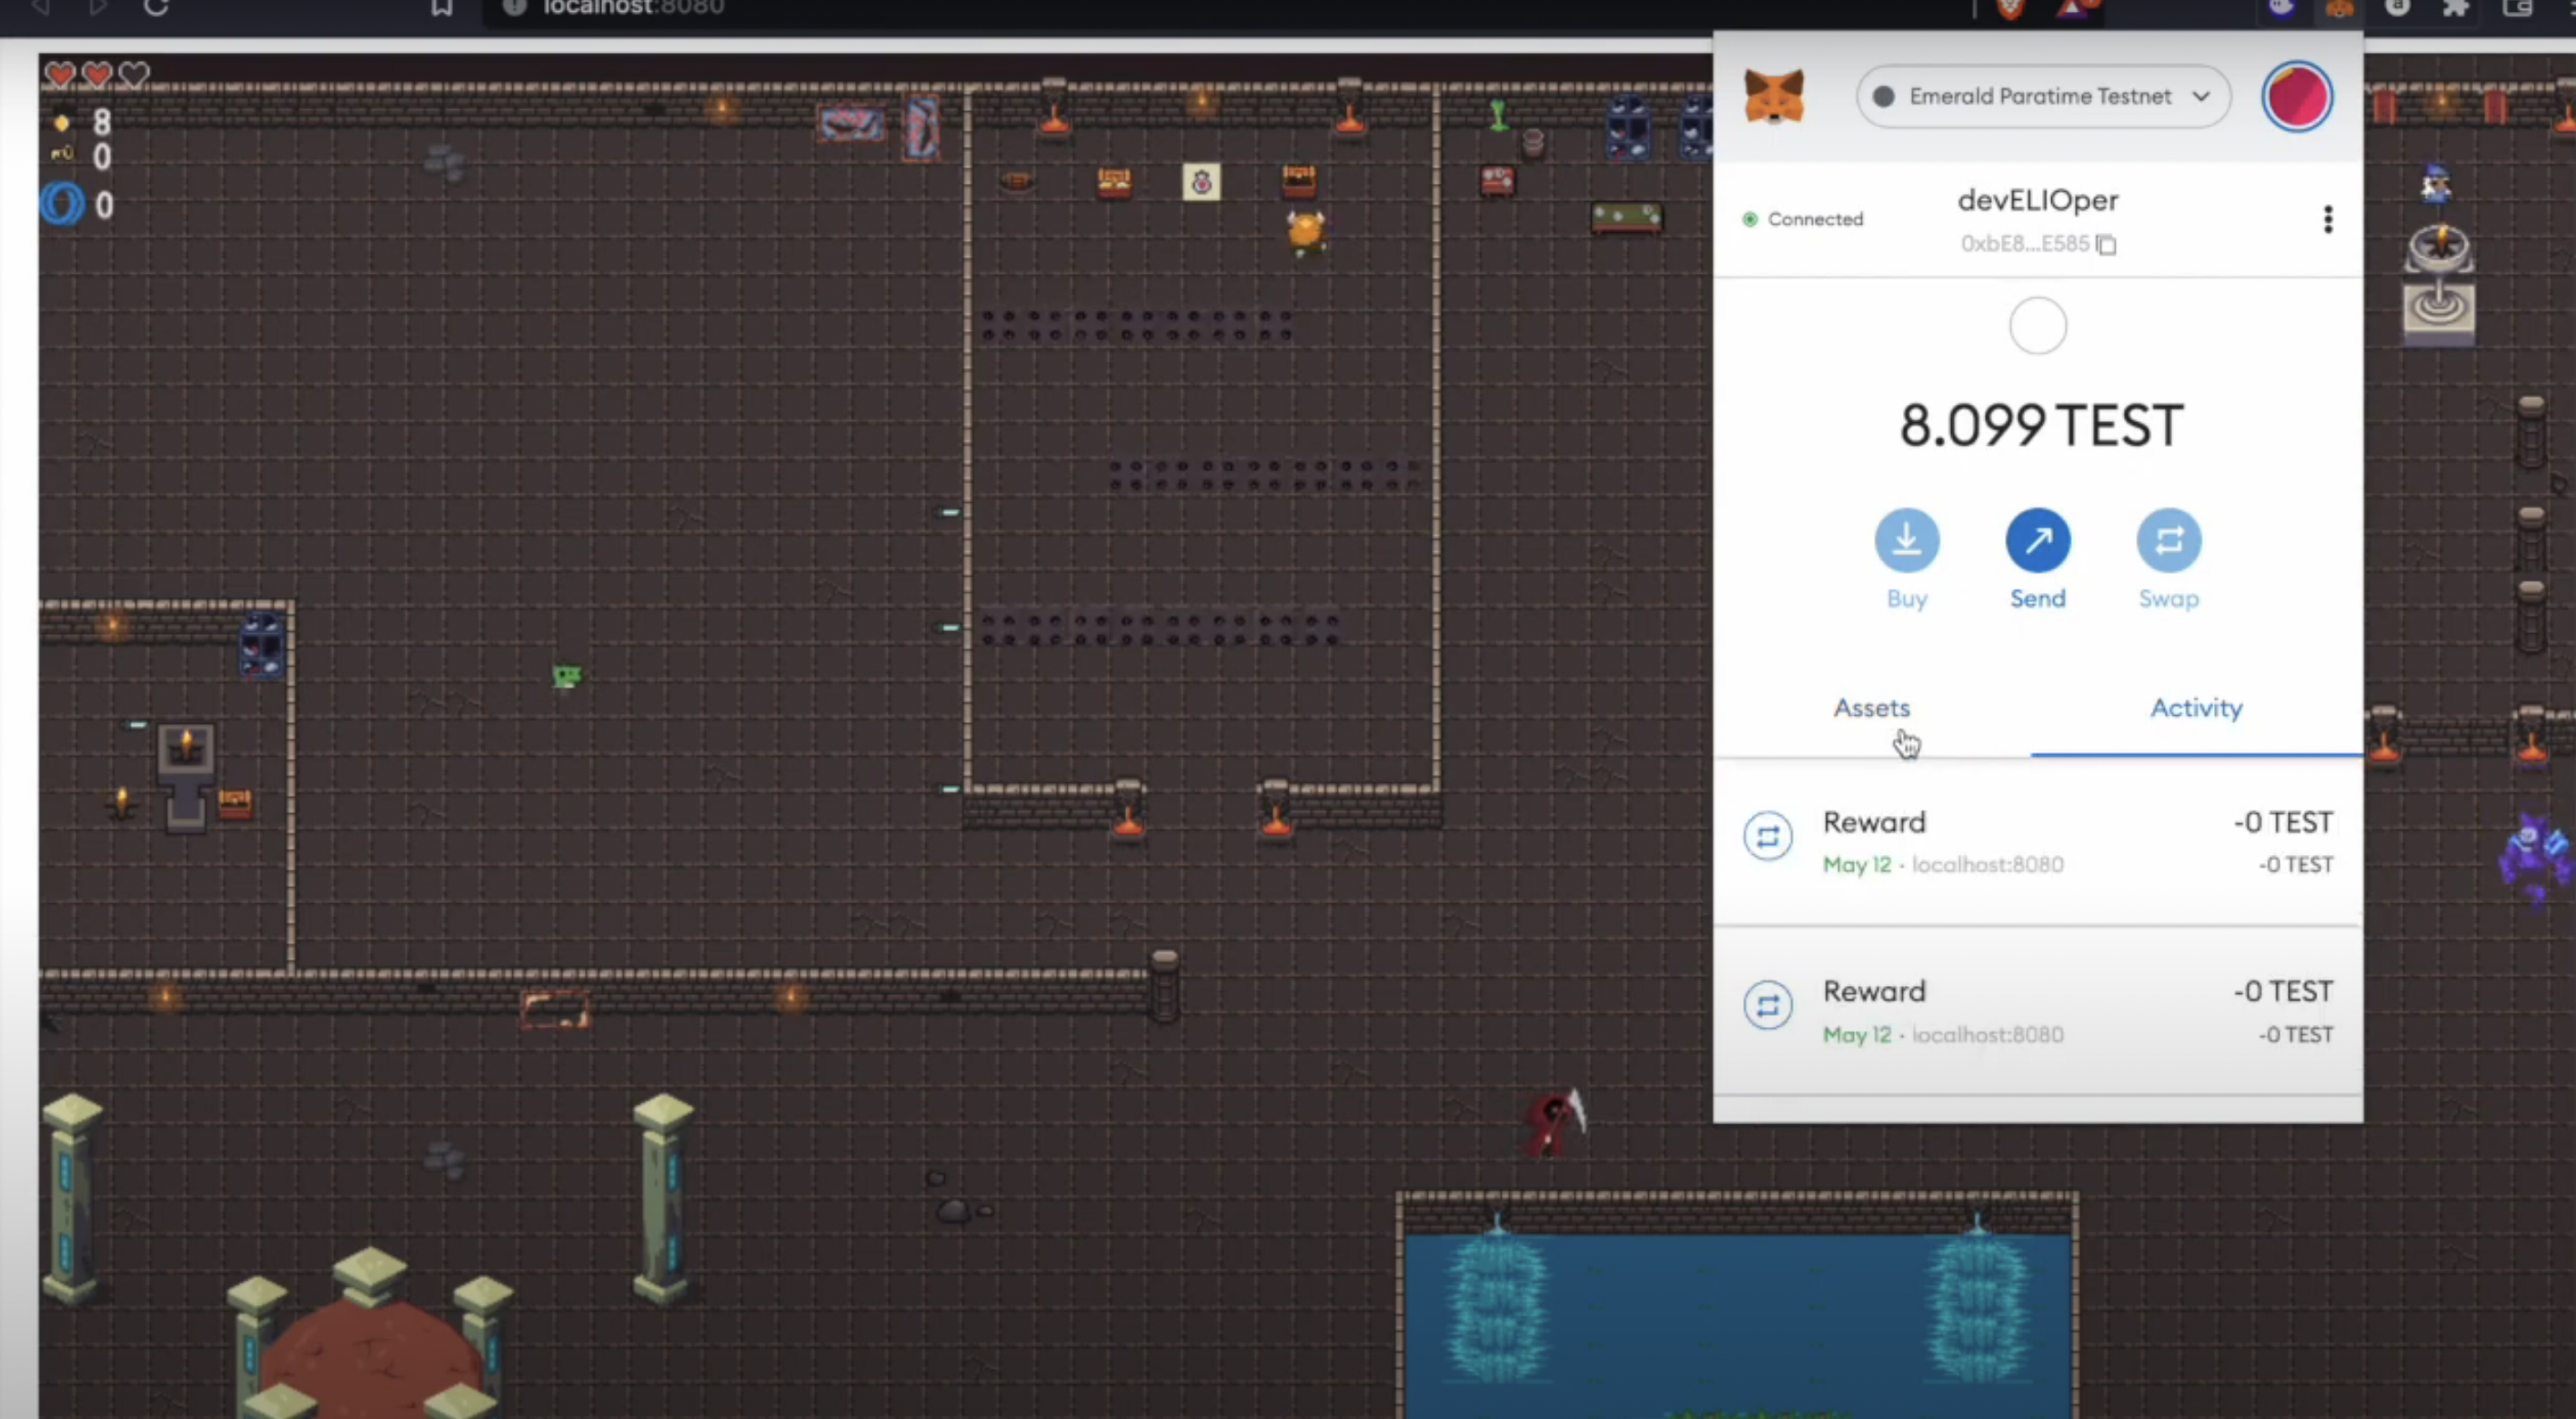Screen dimensions: 2576x1419
Task: Click the Brave shields lion icon
Action: [2010, 9]
